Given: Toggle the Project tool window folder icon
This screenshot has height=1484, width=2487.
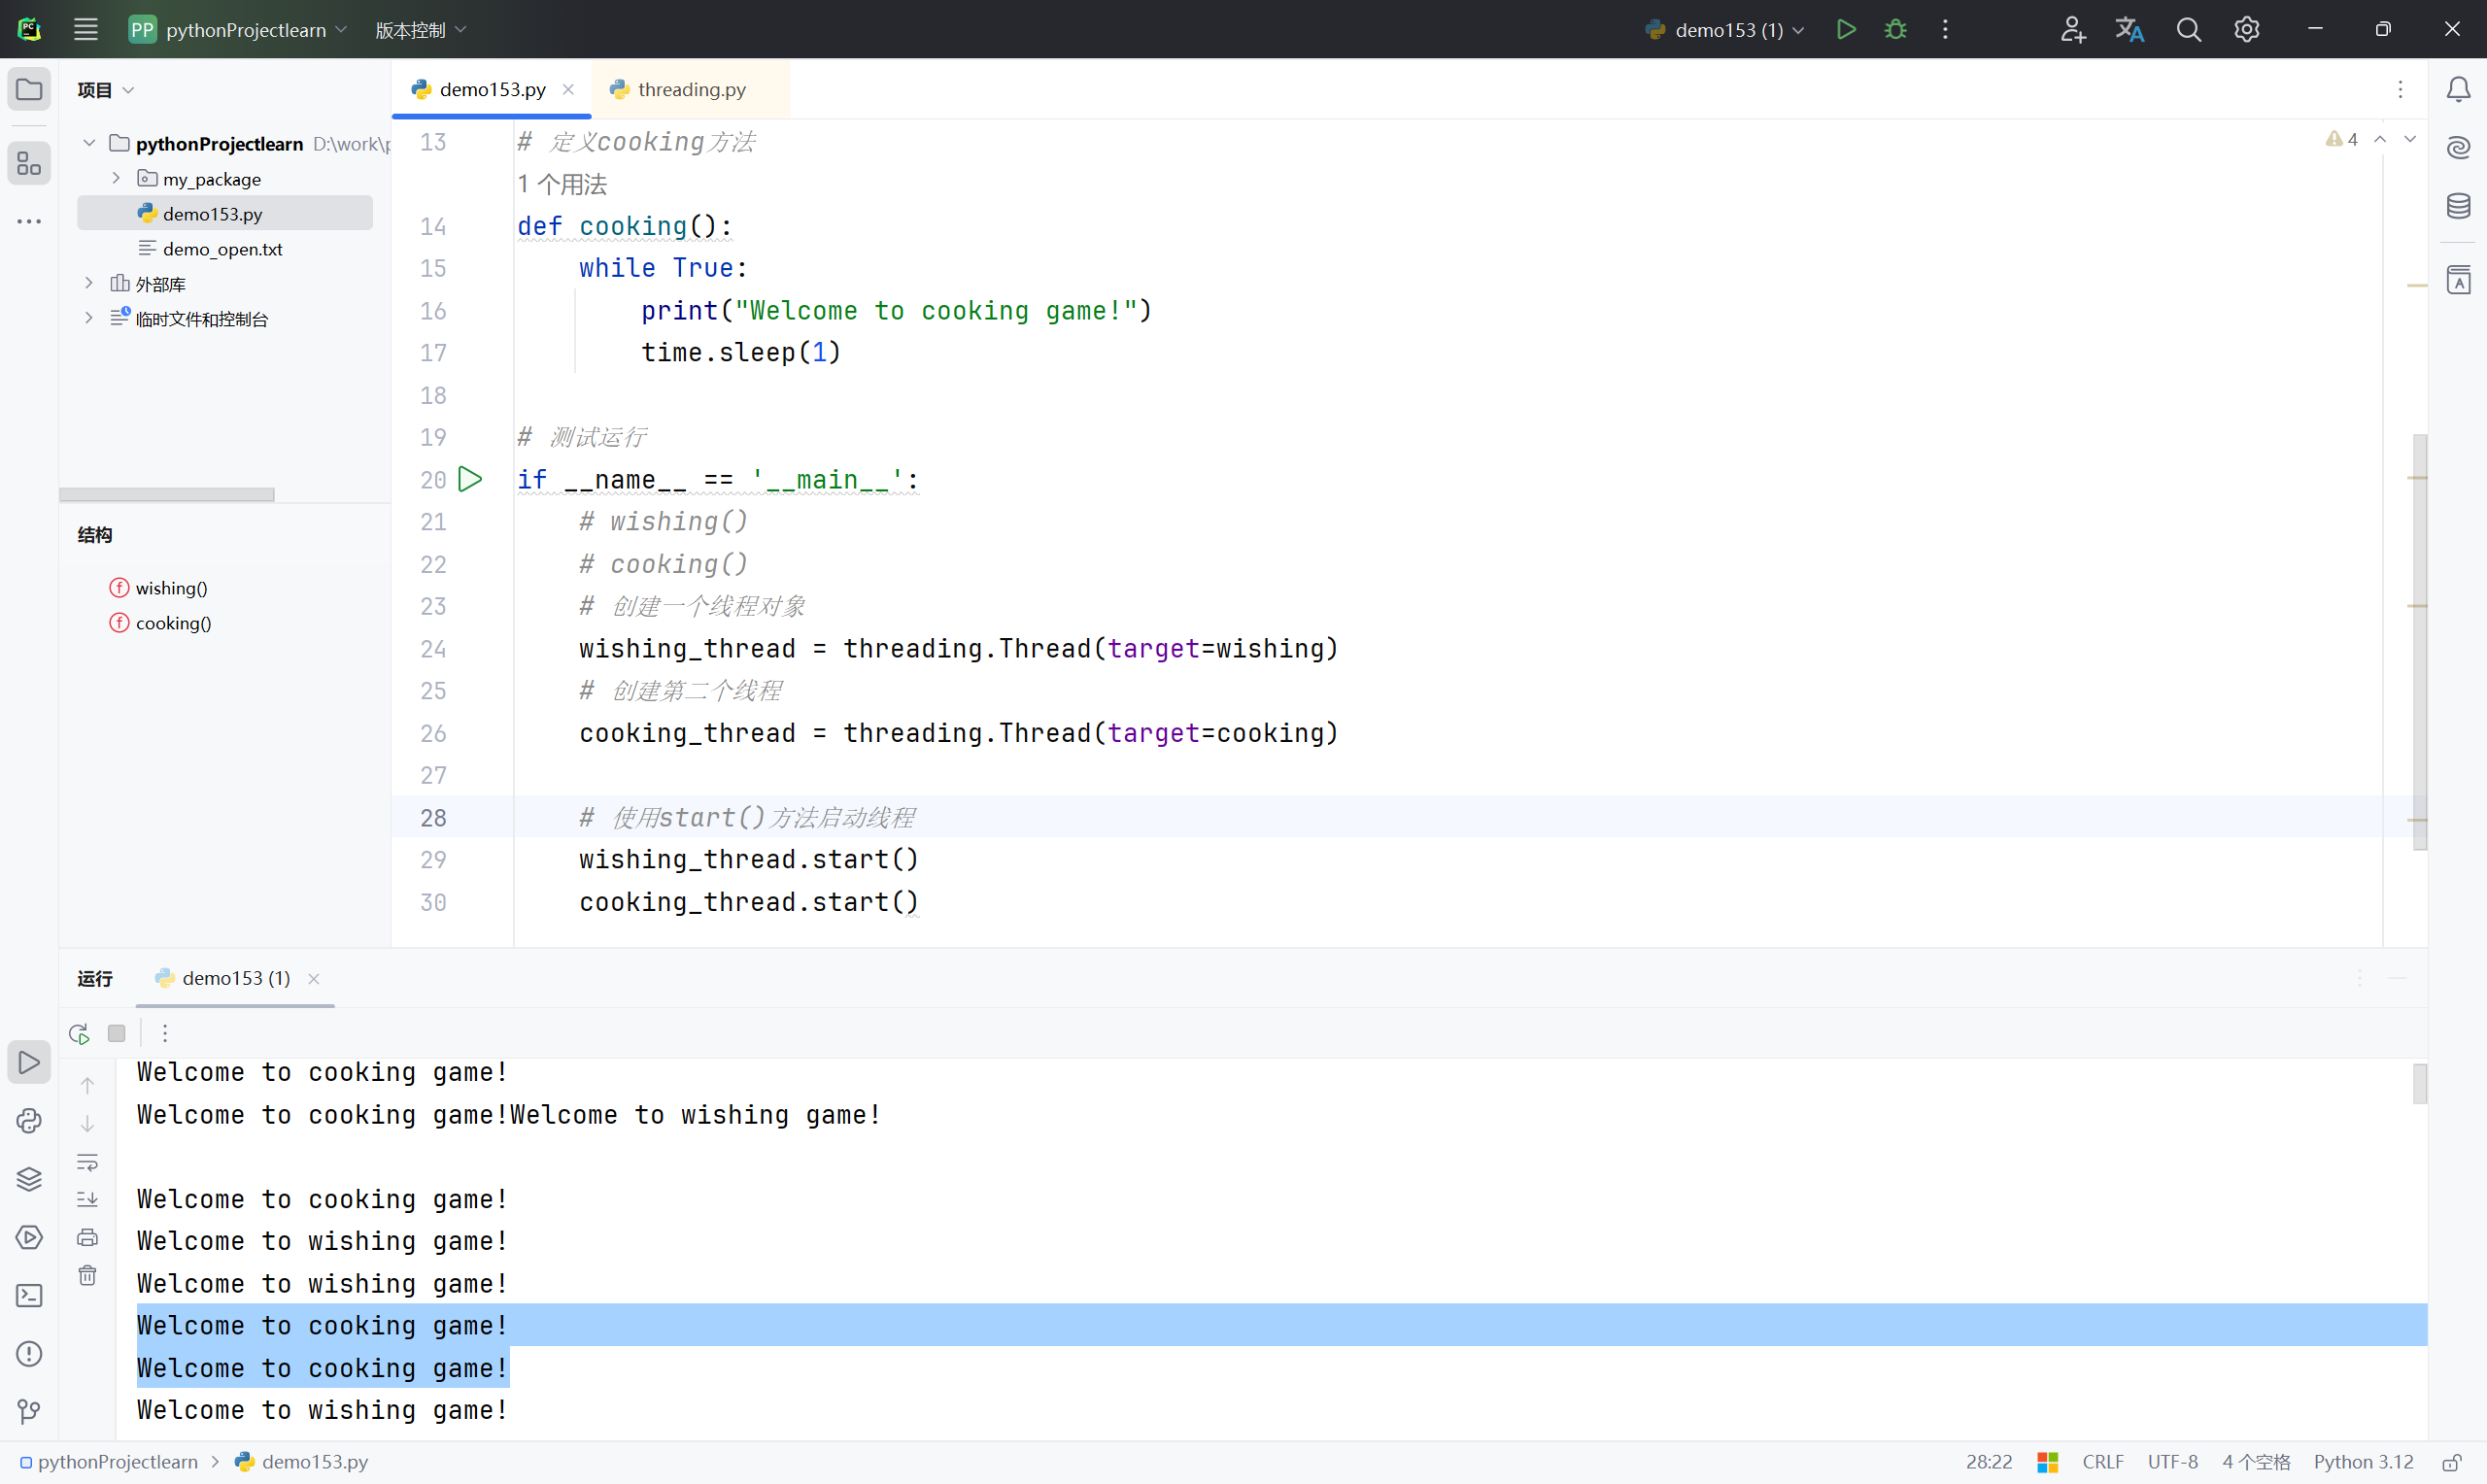Looking at the screenshot, I should pos(29,90).
